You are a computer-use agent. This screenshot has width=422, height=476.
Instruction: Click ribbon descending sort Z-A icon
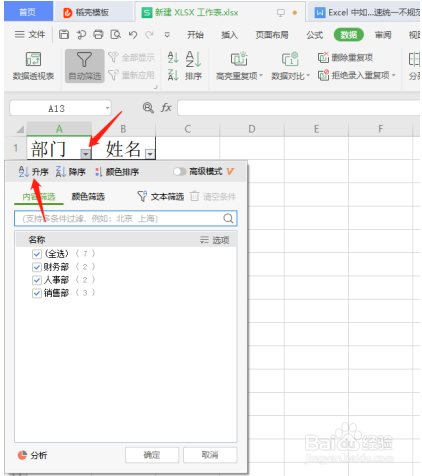point(173,75)
